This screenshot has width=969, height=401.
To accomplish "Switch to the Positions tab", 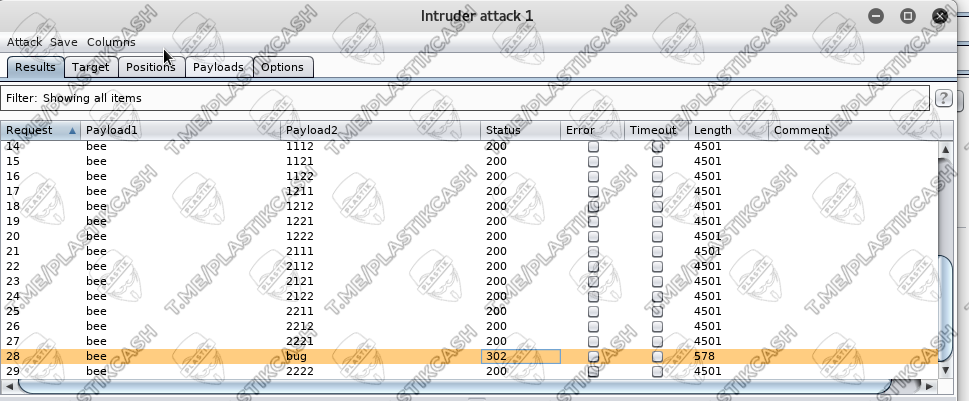I will point(151,67).
